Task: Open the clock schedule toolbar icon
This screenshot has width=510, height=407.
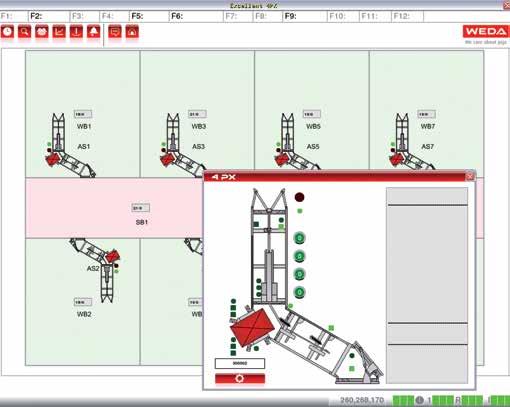Action: (x=7, y=32)
